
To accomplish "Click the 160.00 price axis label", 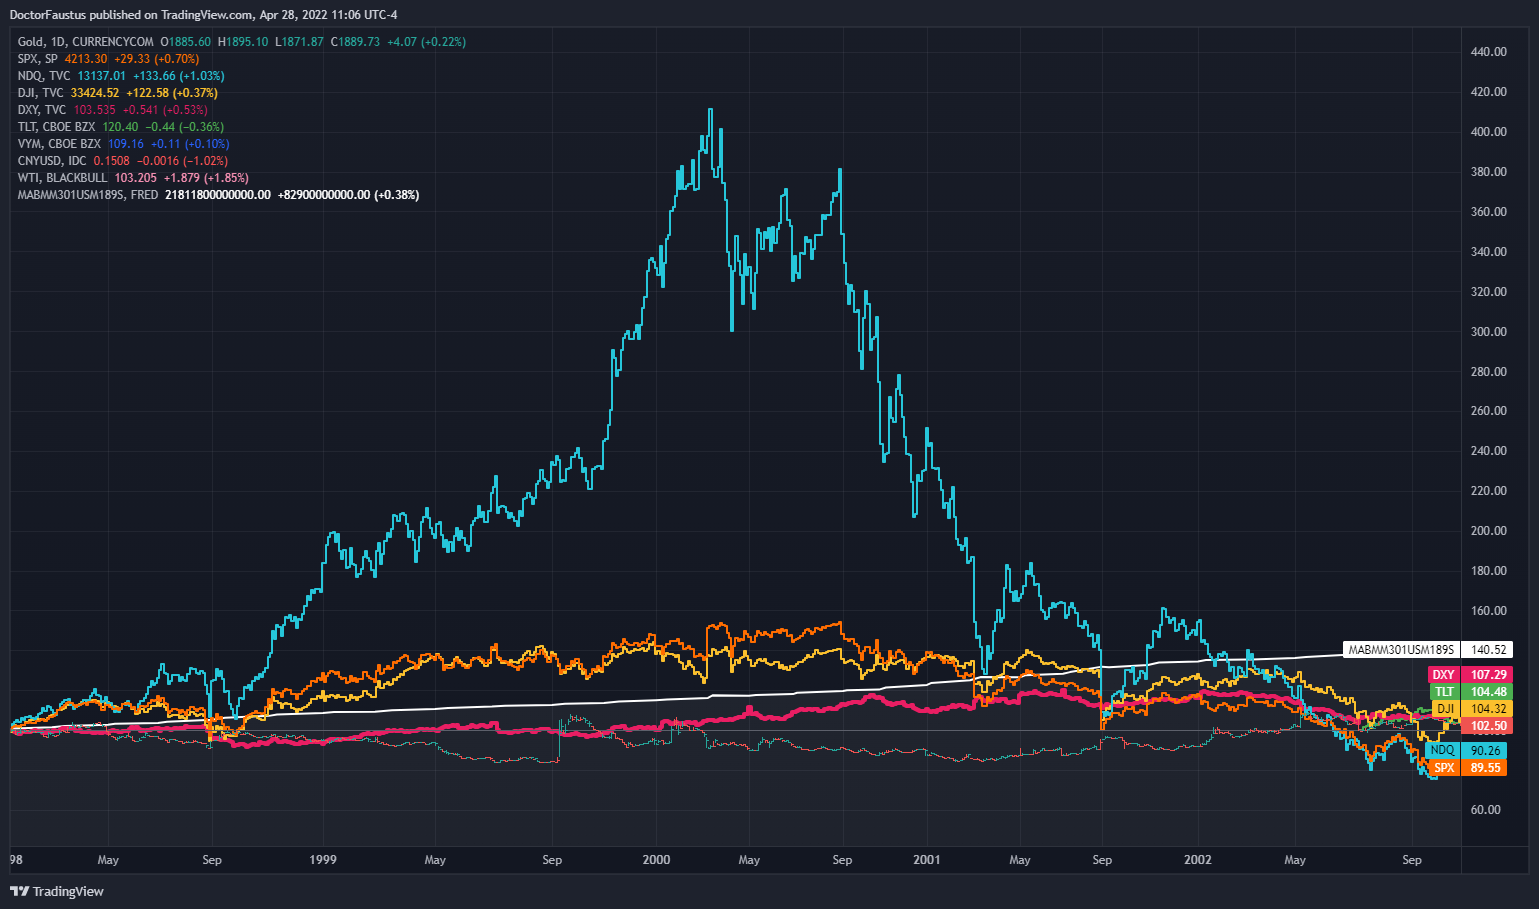I will pyautogui.click(x=1488, y=611).
